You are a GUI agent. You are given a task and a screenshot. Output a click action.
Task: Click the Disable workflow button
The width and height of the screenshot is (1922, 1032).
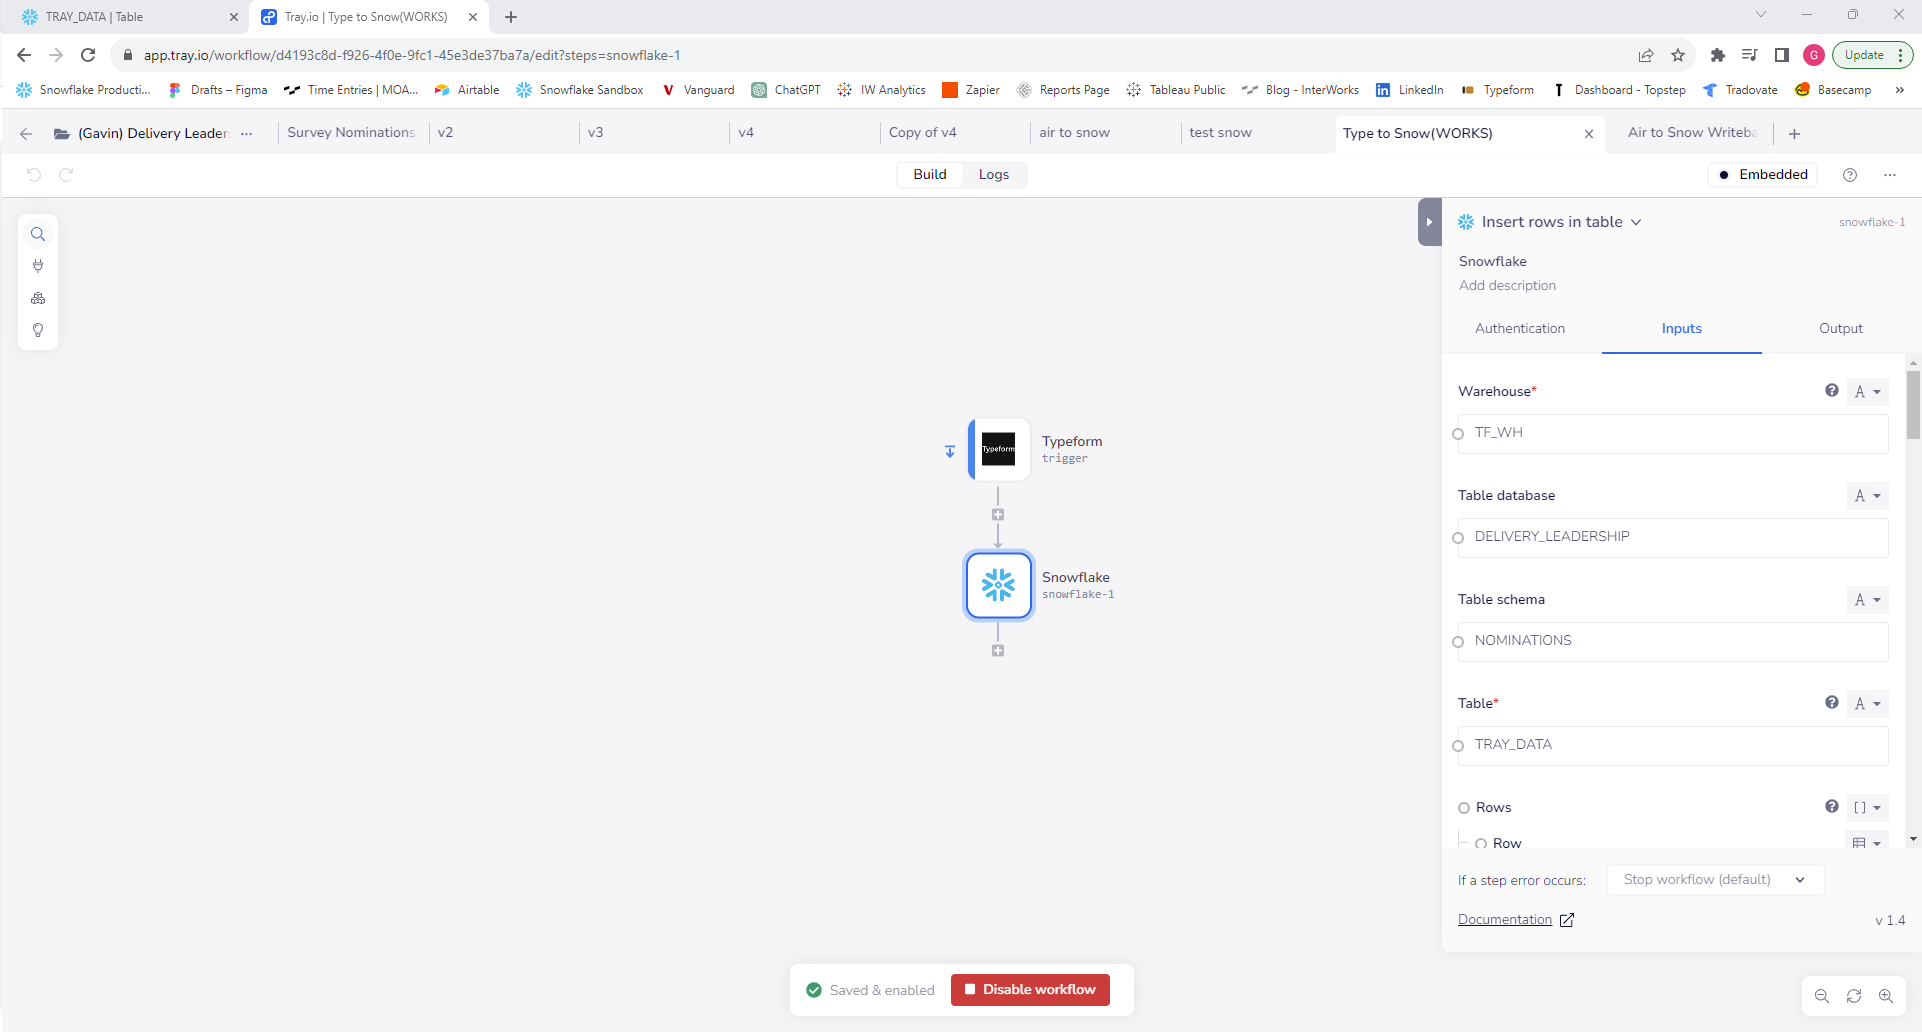(1030, 990)
